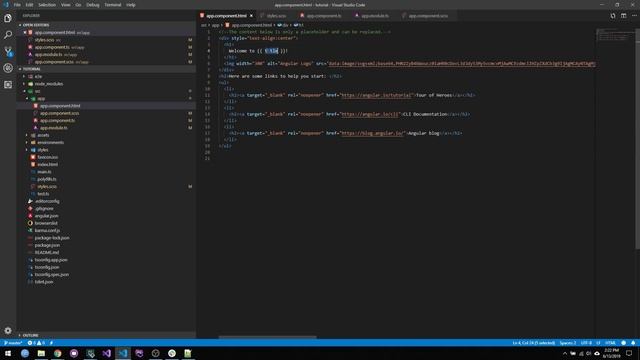The height and width of the screenshot is (360, 640).
Task: Switch to the styles.scss editor tab
Action: [276, 16]
